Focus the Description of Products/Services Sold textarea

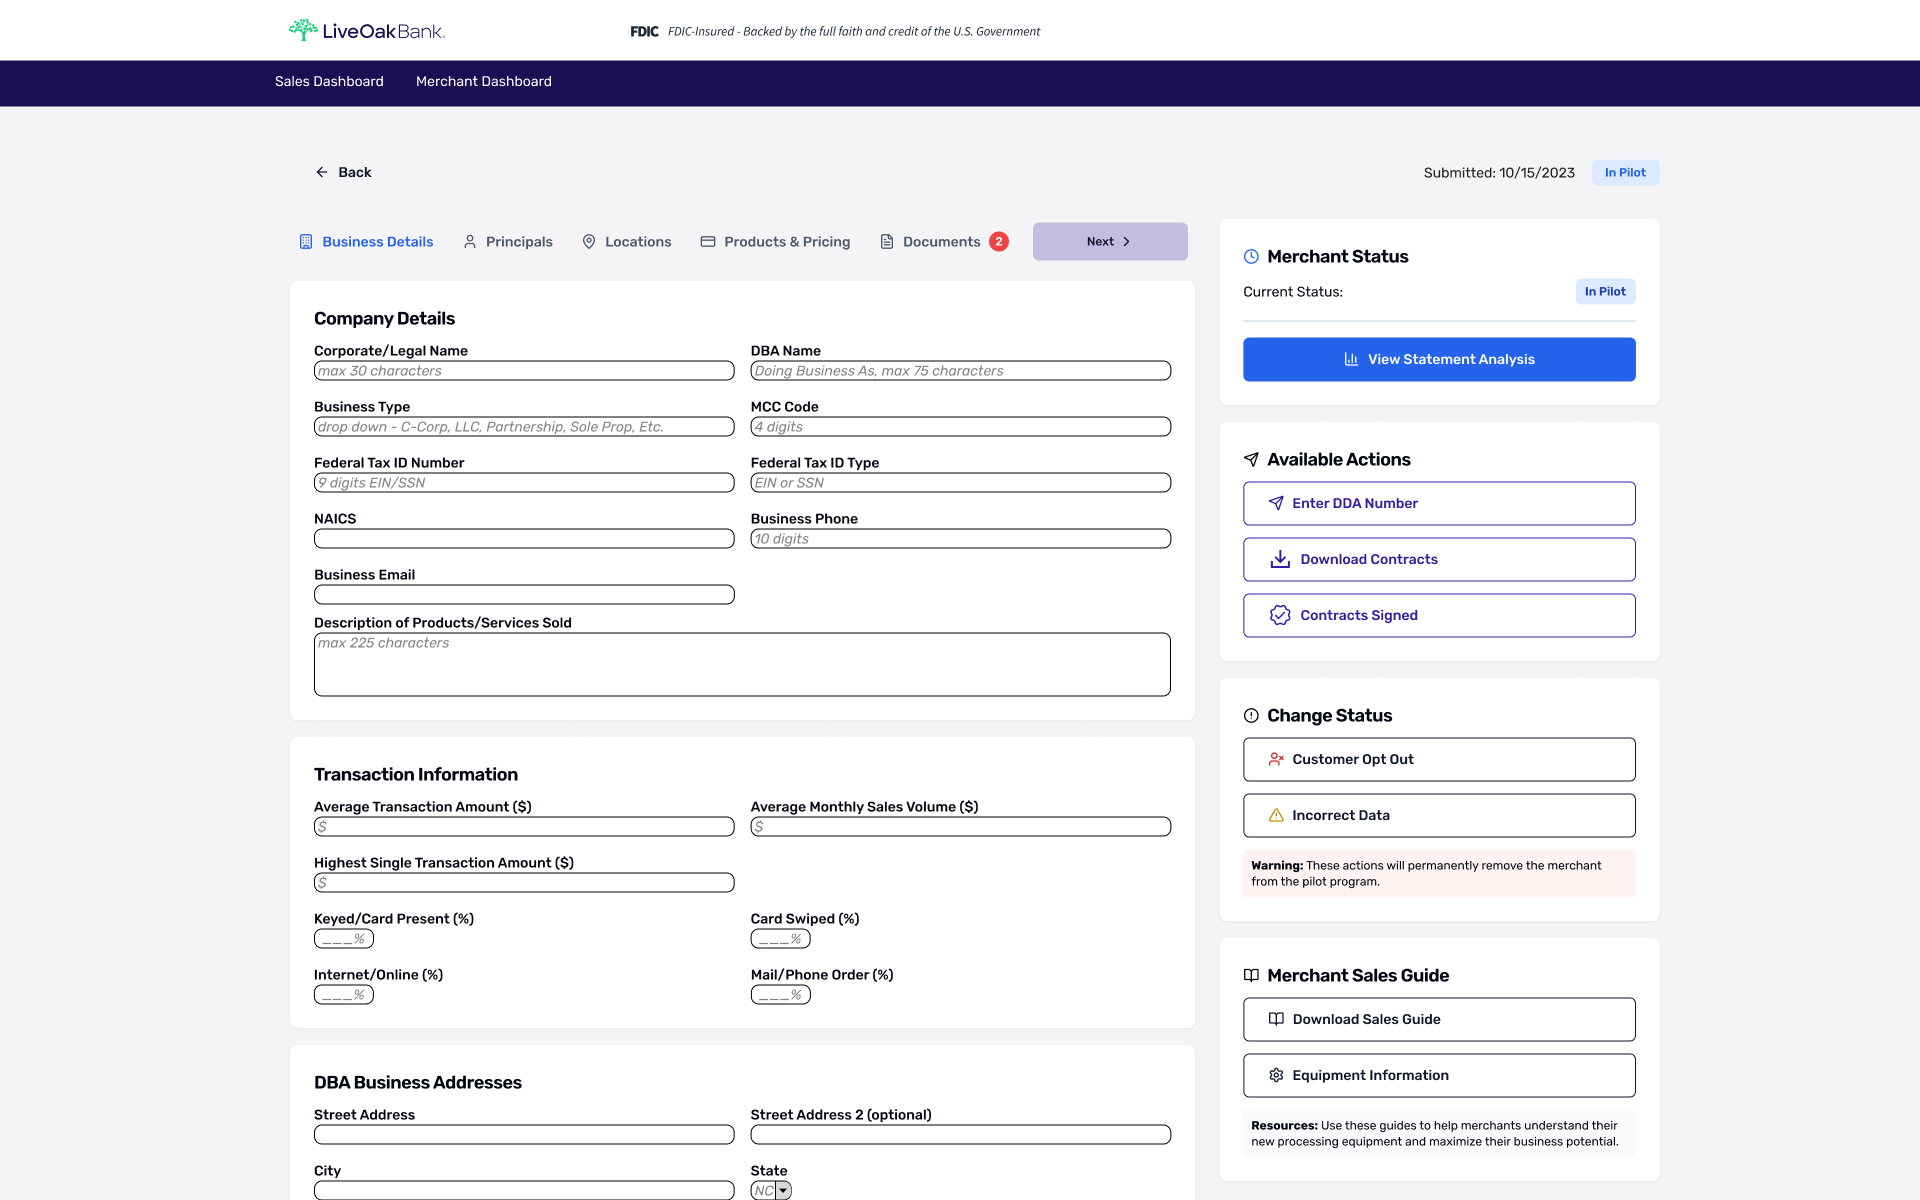(742, 664)
